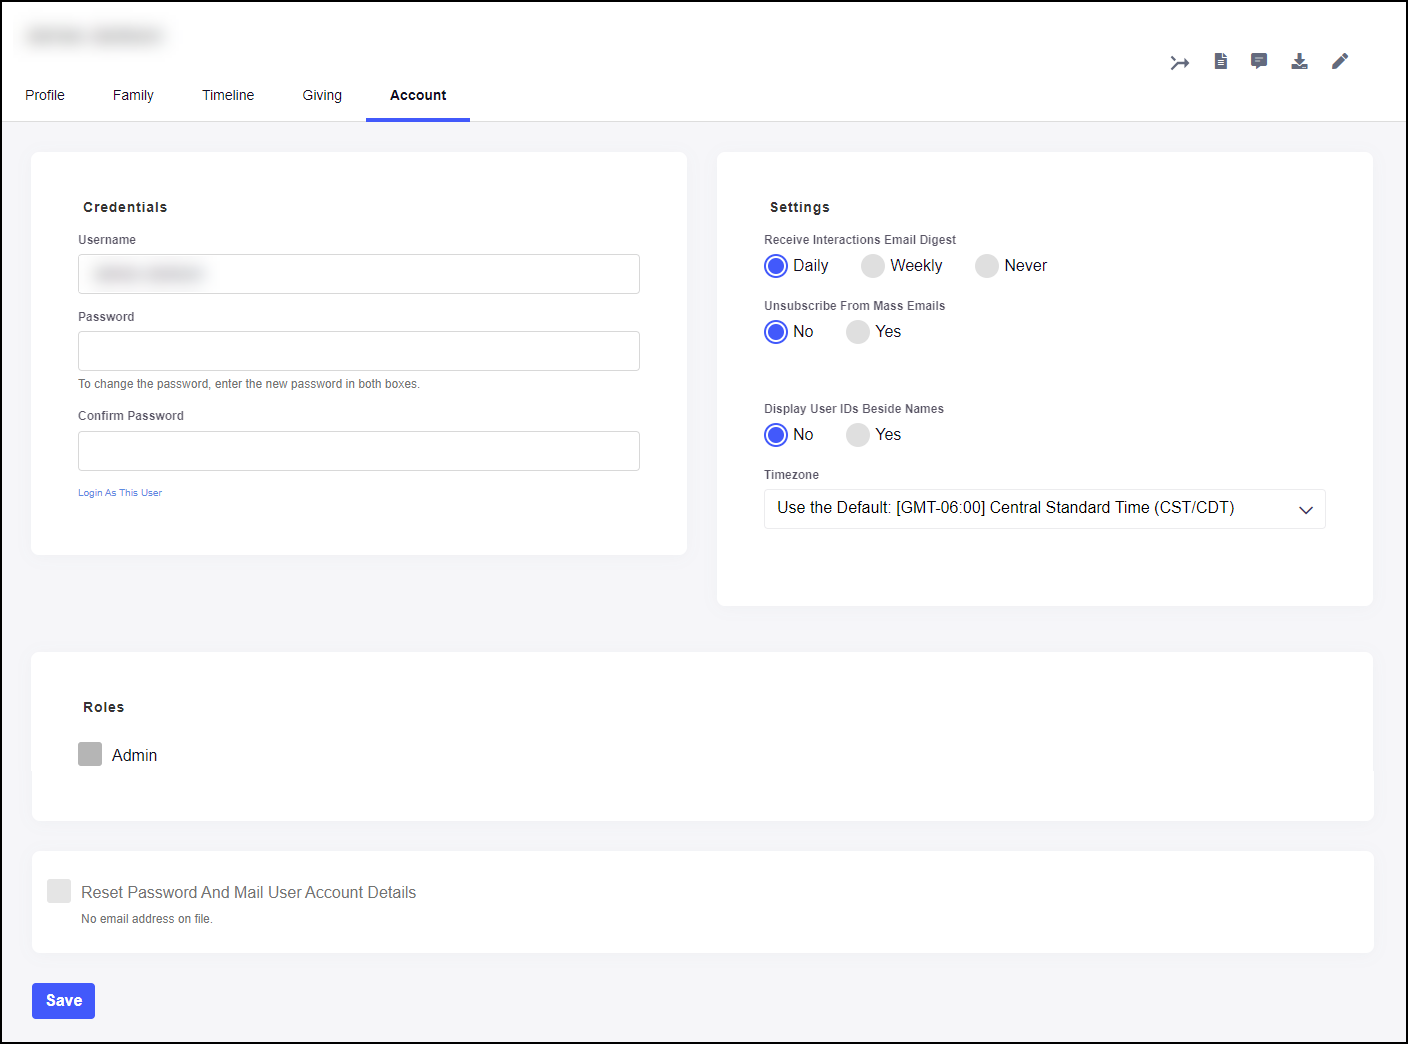Focus the Password input field
This screenshot has width=1408, height=1044.
click(358, 351)
